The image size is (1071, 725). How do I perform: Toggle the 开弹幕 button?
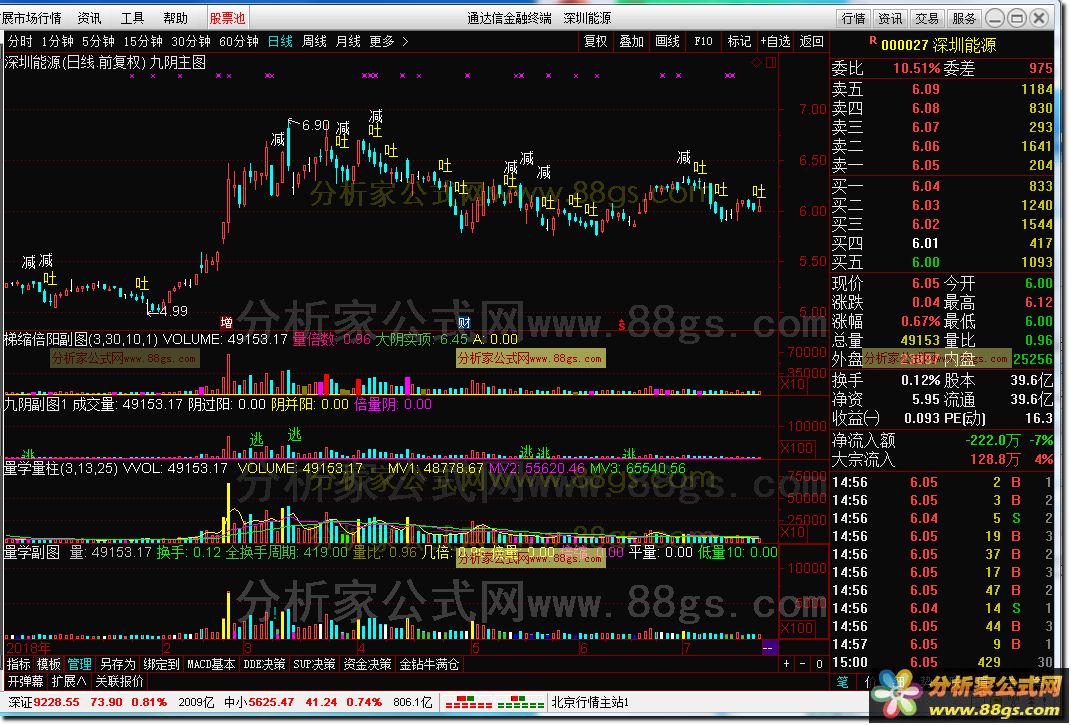26,681
